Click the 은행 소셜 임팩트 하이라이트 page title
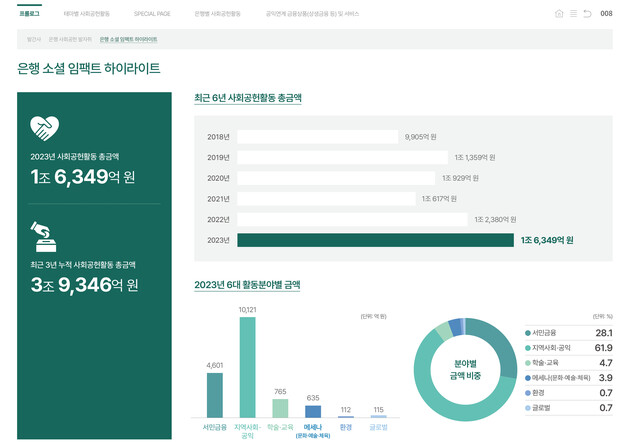The width and height of the screenshot is (640, 442). (89, 68)
